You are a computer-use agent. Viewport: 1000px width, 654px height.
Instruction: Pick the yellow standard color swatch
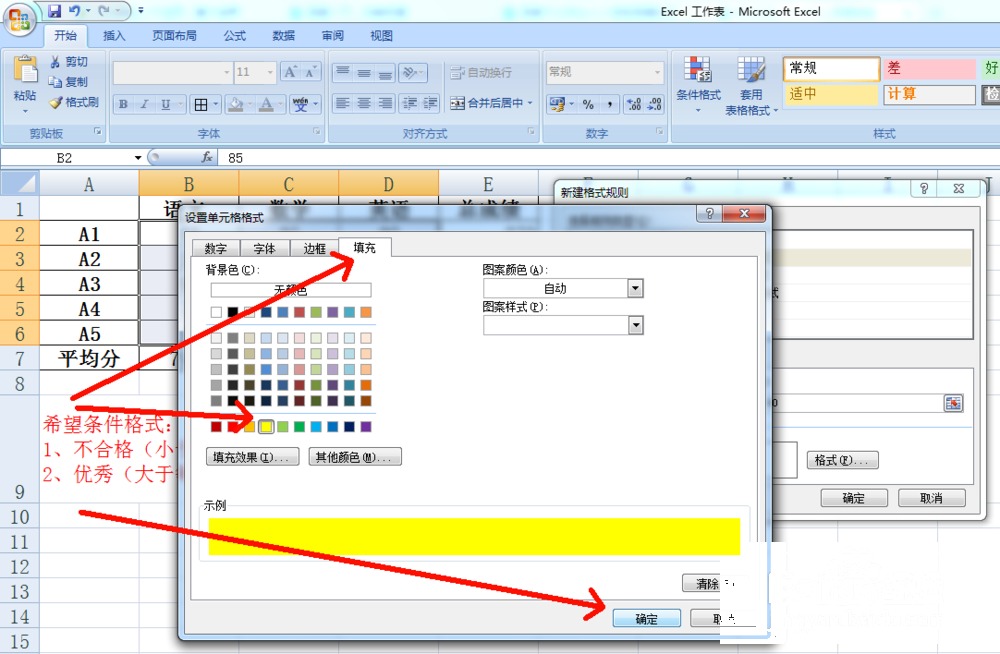click(x=266, y=426)
